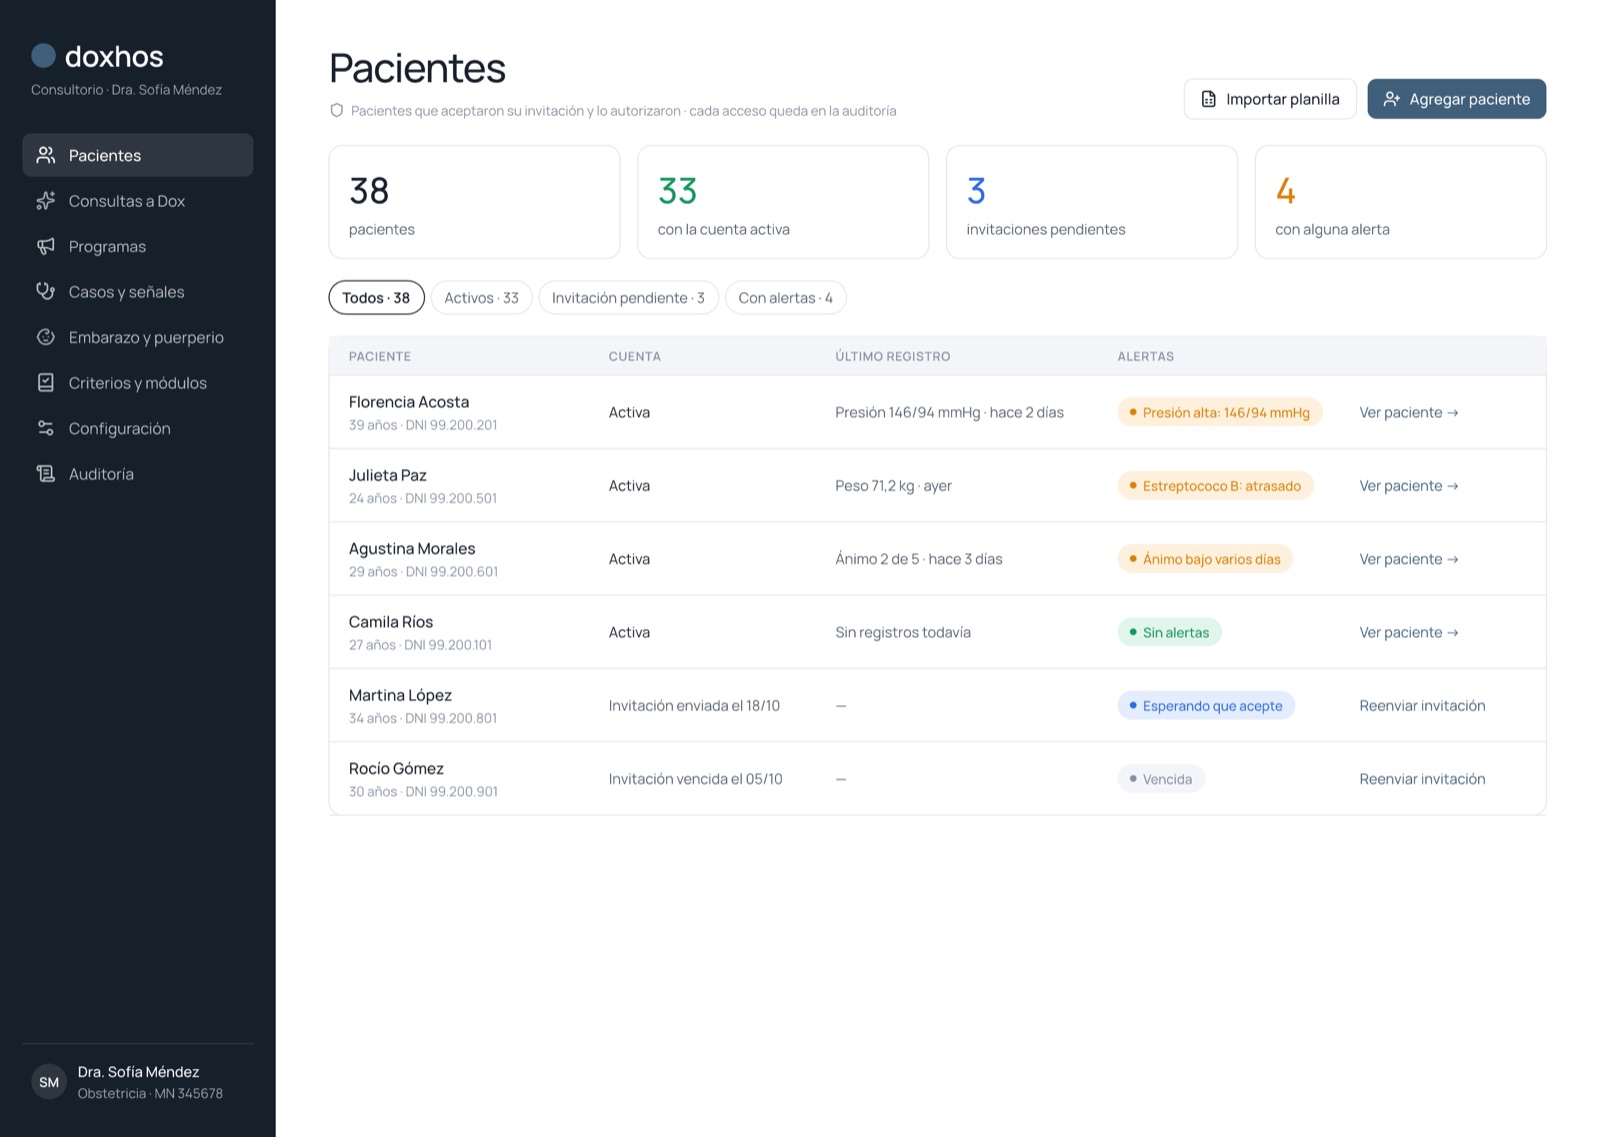Viewport: 1600px width, 1137px height.
Task: Click the Embarazo y puerperio icon
Action: pyautogui.click(x=46, y=337)
